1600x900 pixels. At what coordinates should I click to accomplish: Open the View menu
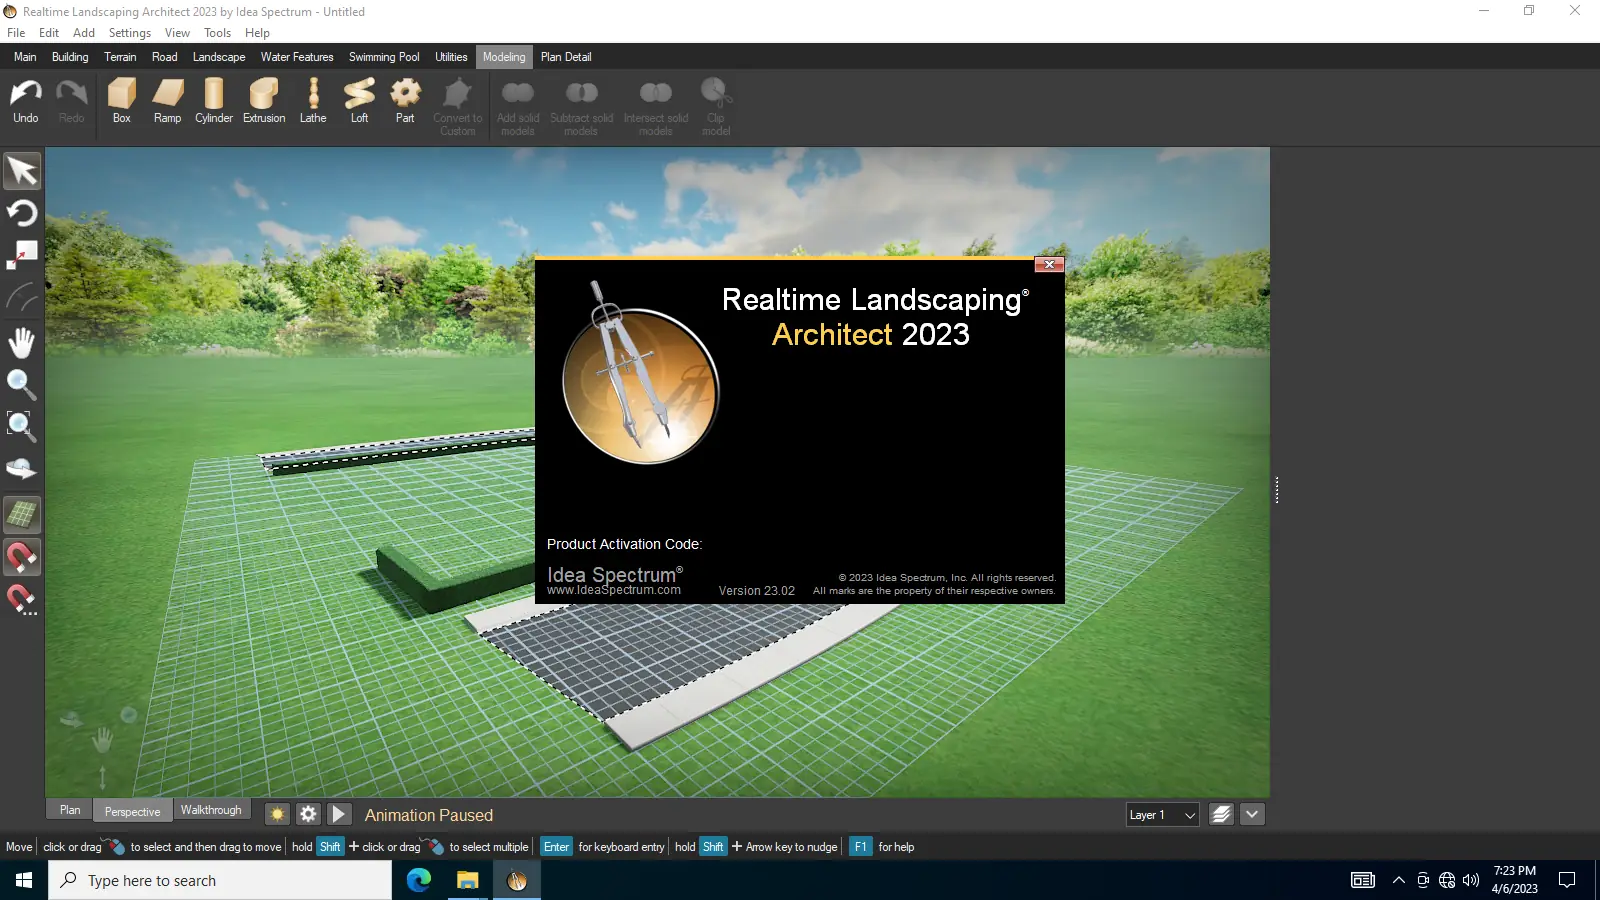(x=177, y=33)
